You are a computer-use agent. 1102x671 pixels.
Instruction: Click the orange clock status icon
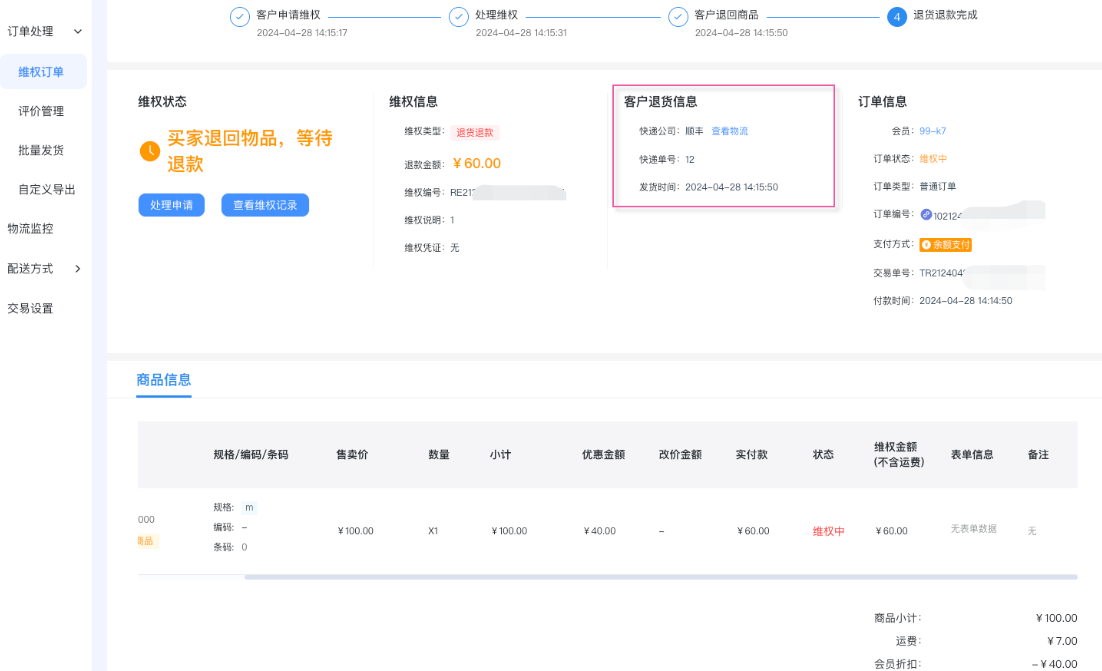click(150, 151)
